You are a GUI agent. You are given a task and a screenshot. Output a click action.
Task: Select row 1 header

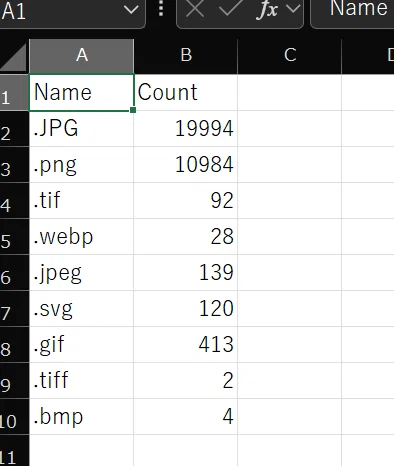14,92
